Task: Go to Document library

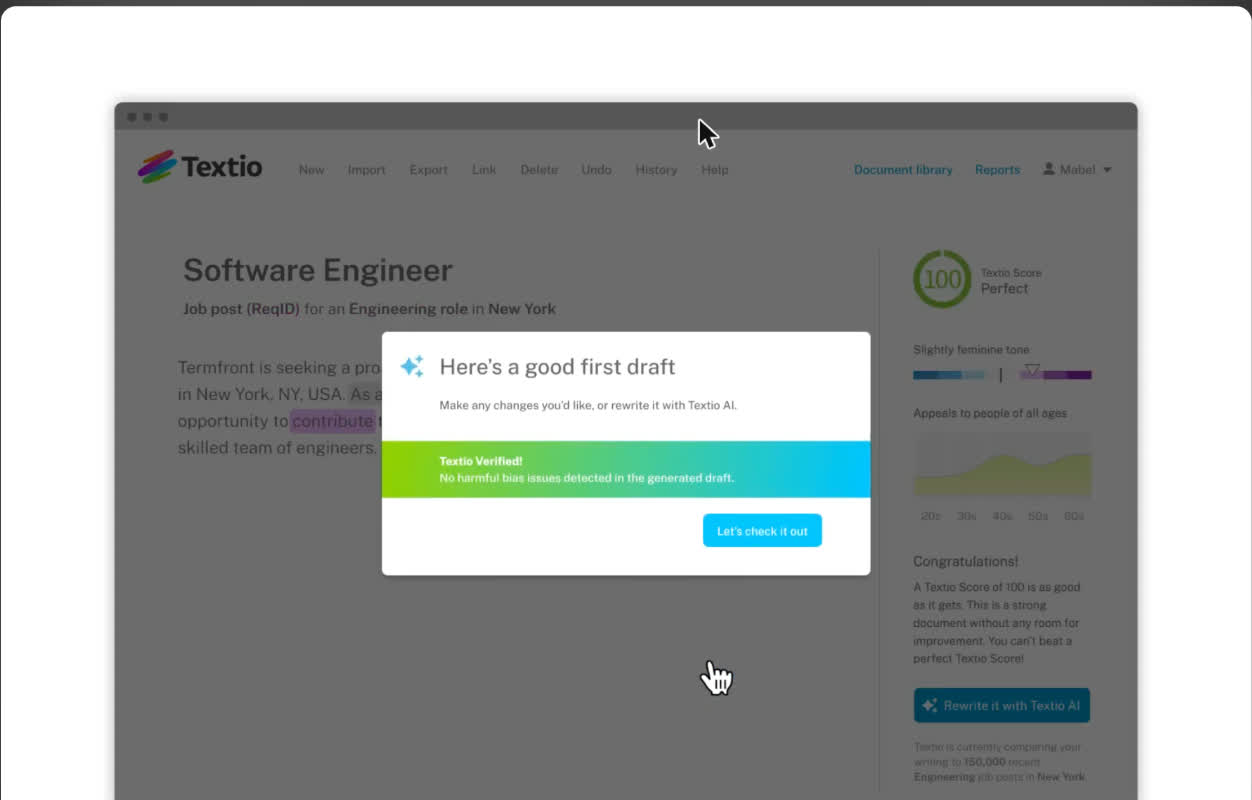Action: [903, 170]
